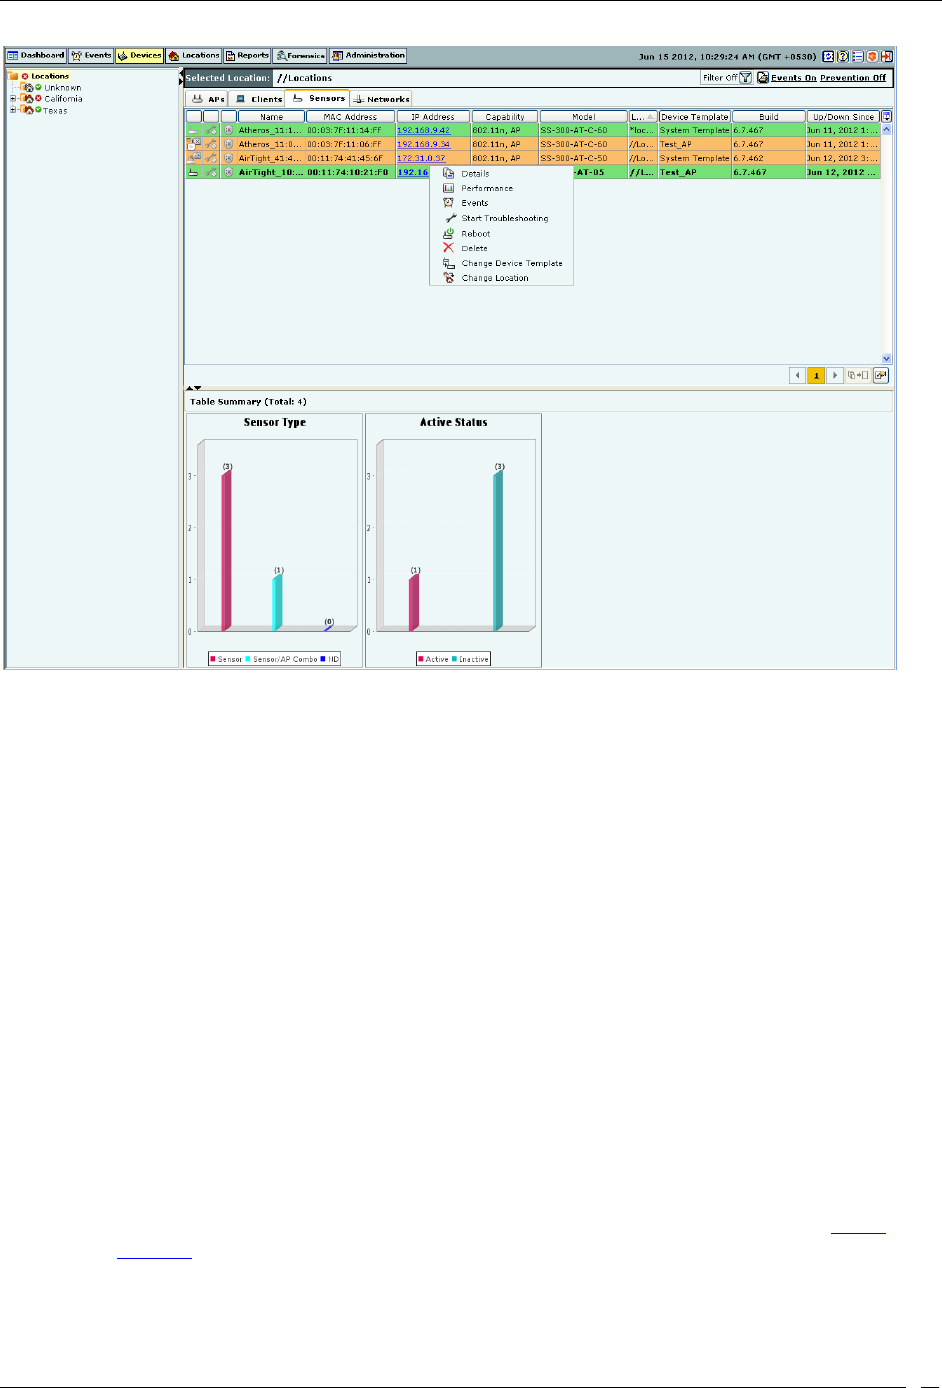Screen dimensions: 942x1388
Task: Sort by the Capability column header
Action: click(x=505, y=117)
